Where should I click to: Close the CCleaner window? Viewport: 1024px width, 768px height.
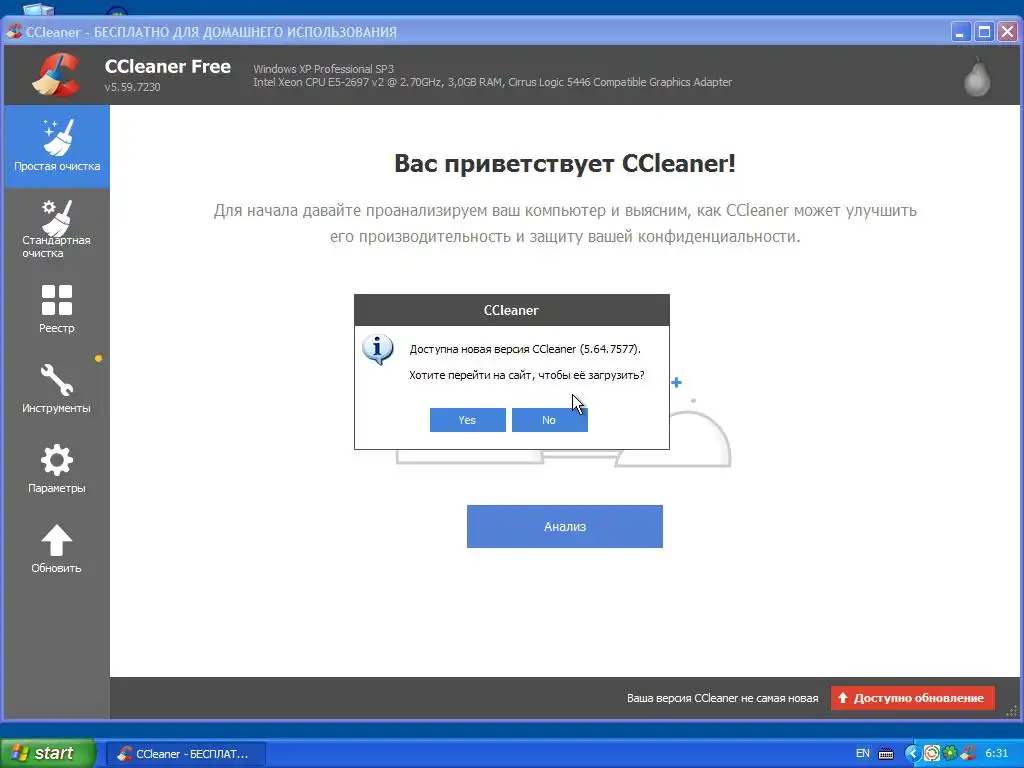1008,32
